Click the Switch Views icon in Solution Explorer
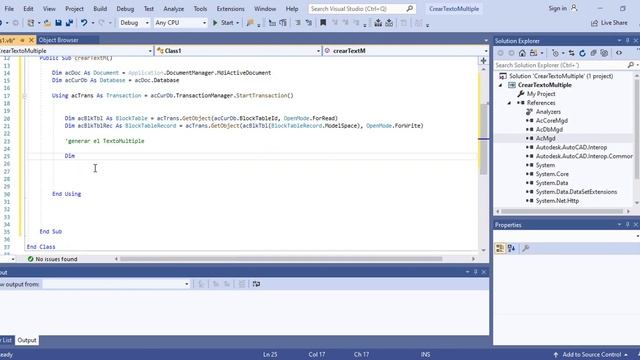 point(533,53)
